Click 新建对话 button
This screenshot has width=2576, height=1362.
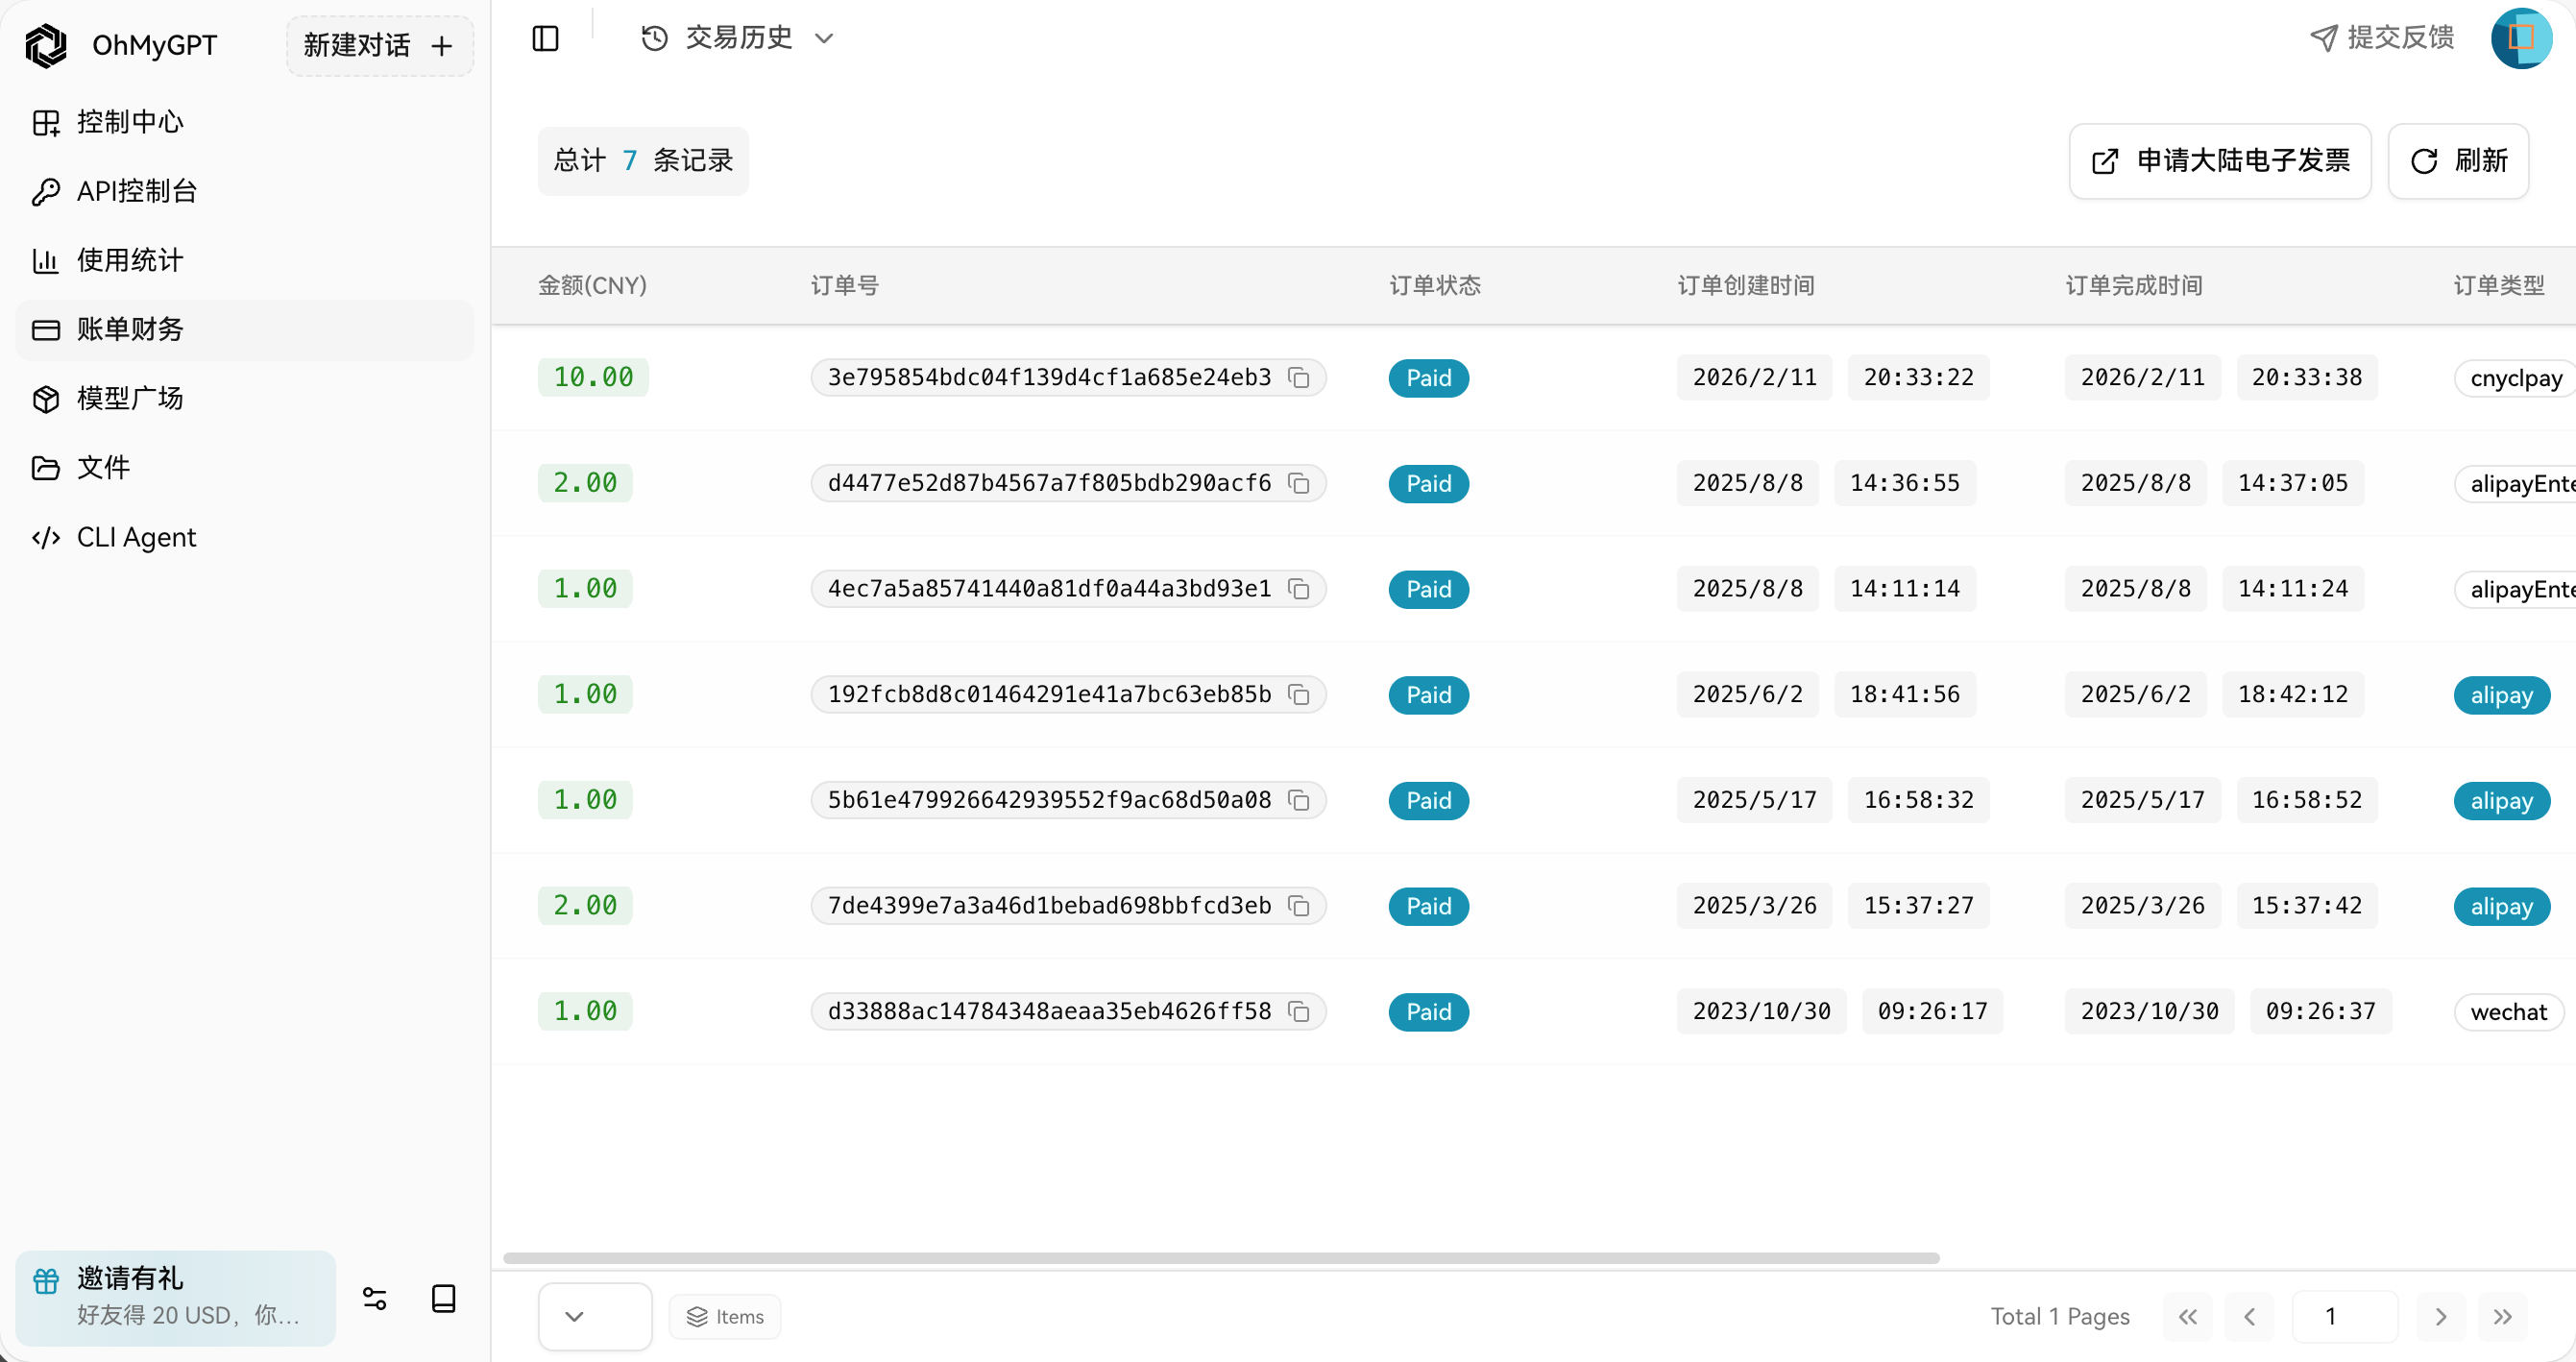(379, 46)
